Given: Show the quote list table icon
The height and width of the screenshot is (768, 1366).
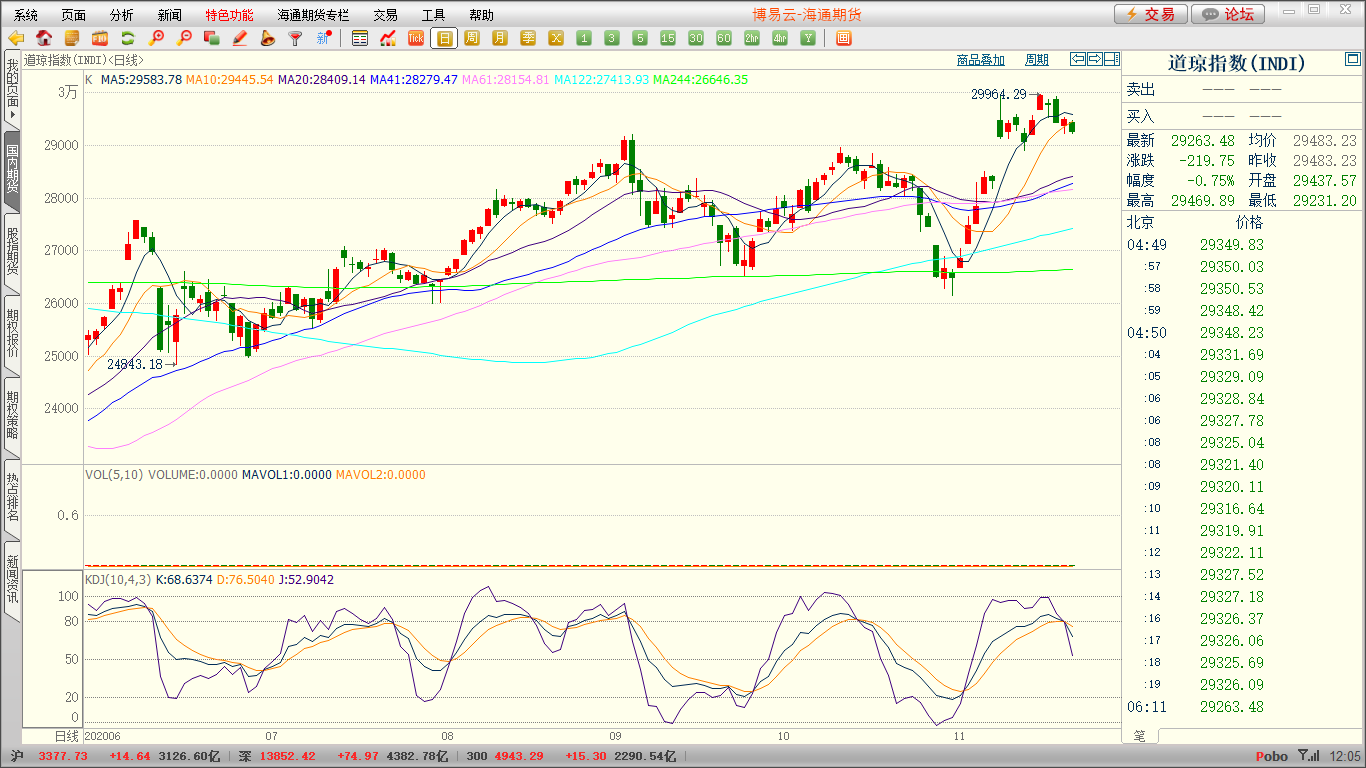Looking at the screenshot, I should point(360,39).
